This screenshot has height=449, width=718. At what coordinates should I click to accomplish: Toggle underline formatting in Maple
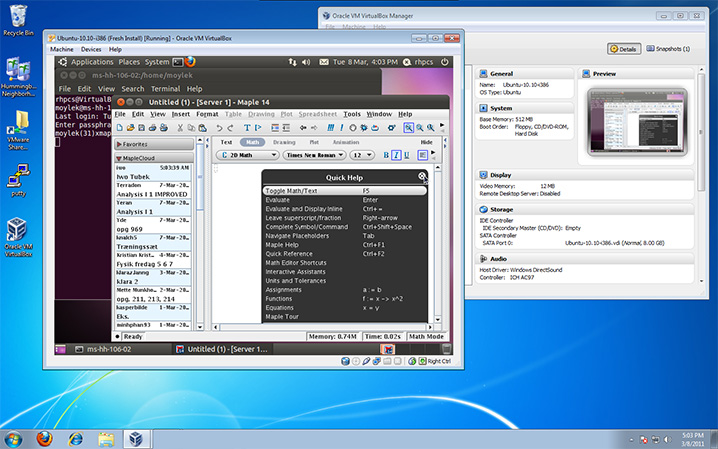click(406, 155)
